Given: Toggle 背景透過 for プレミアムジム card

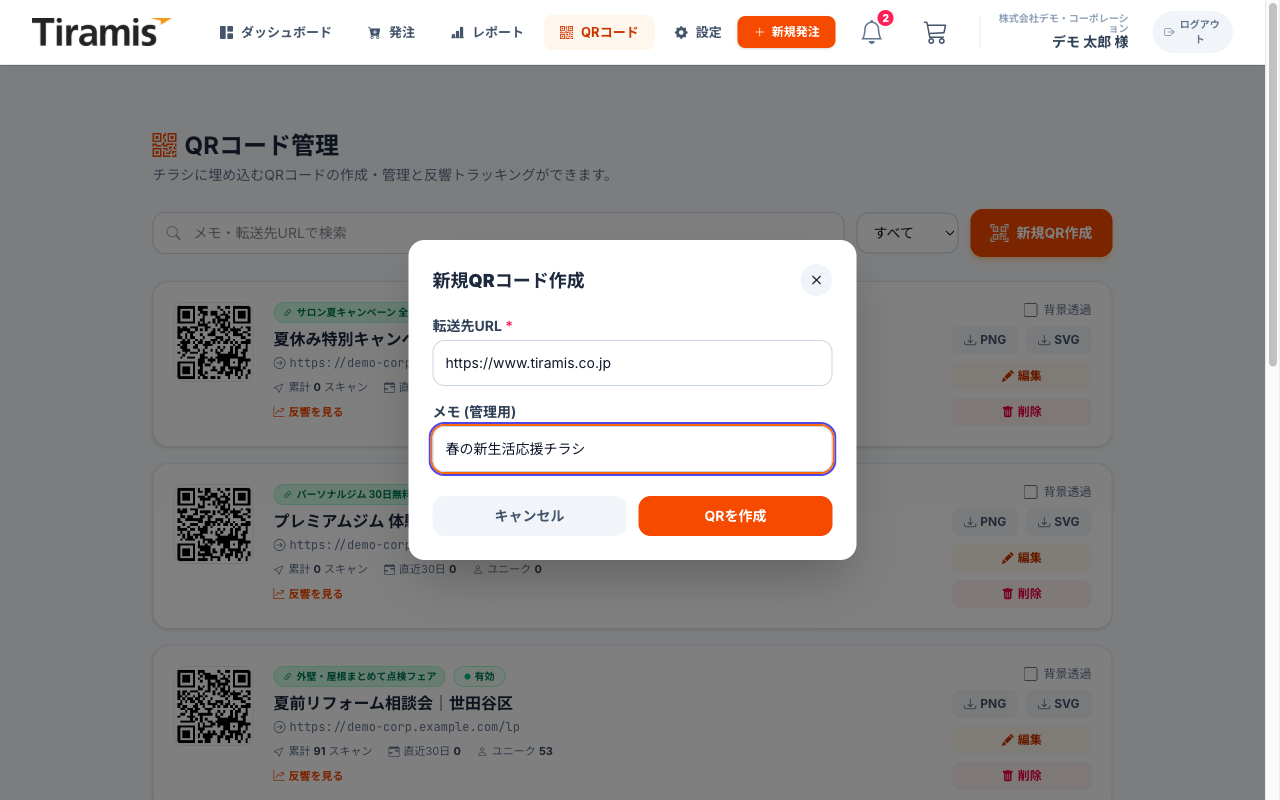Looking at the screenshot, I should [1031, 492].
